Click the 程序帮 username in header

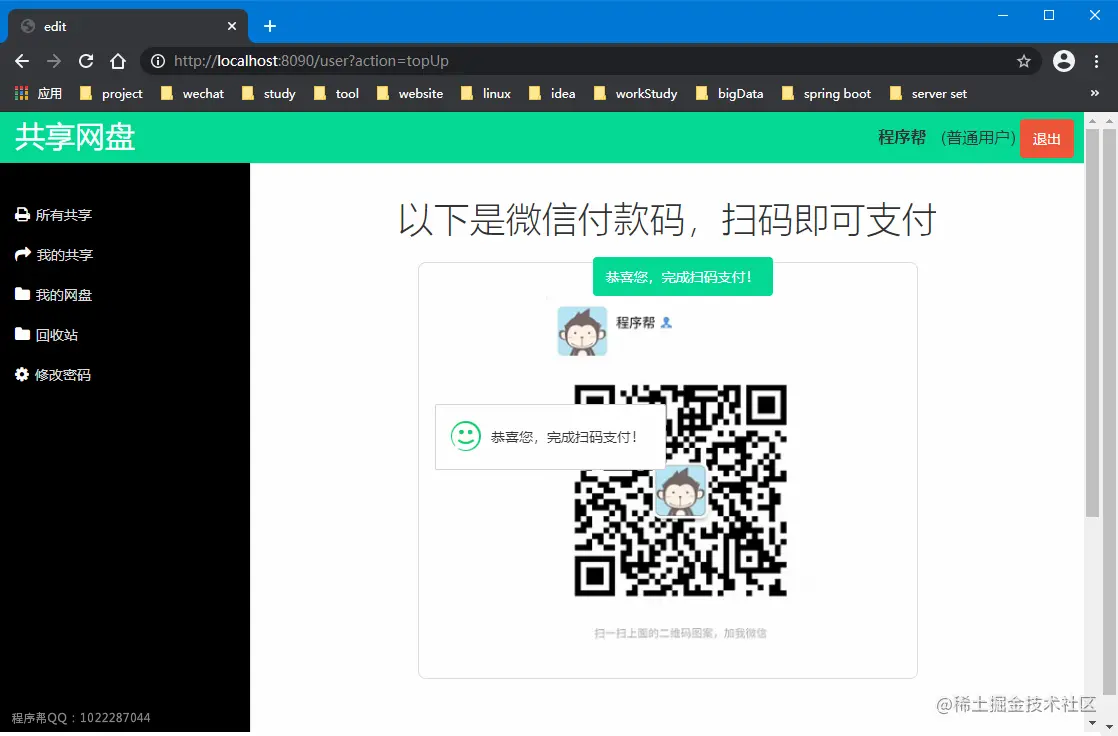pyautogui.click(x=902, y=138)
